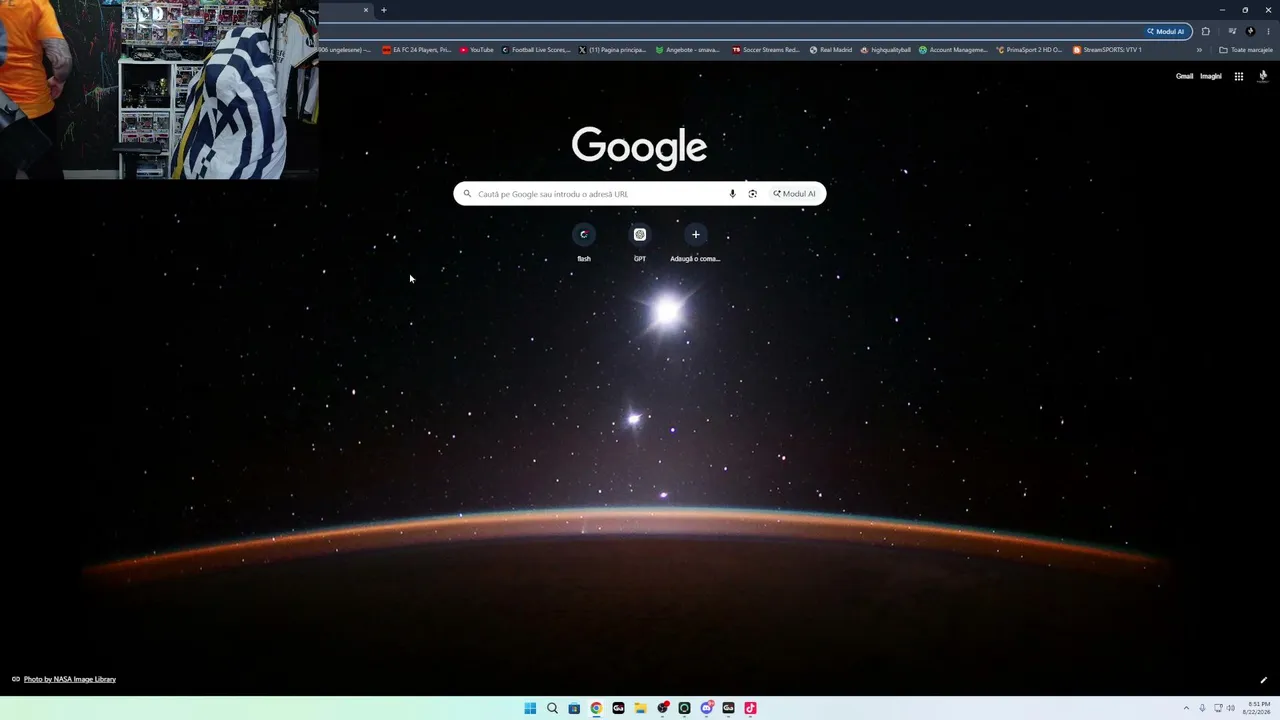Screen dimensions: 1280x720
Task: Open a new browser tab
Action: pos(383,10)
